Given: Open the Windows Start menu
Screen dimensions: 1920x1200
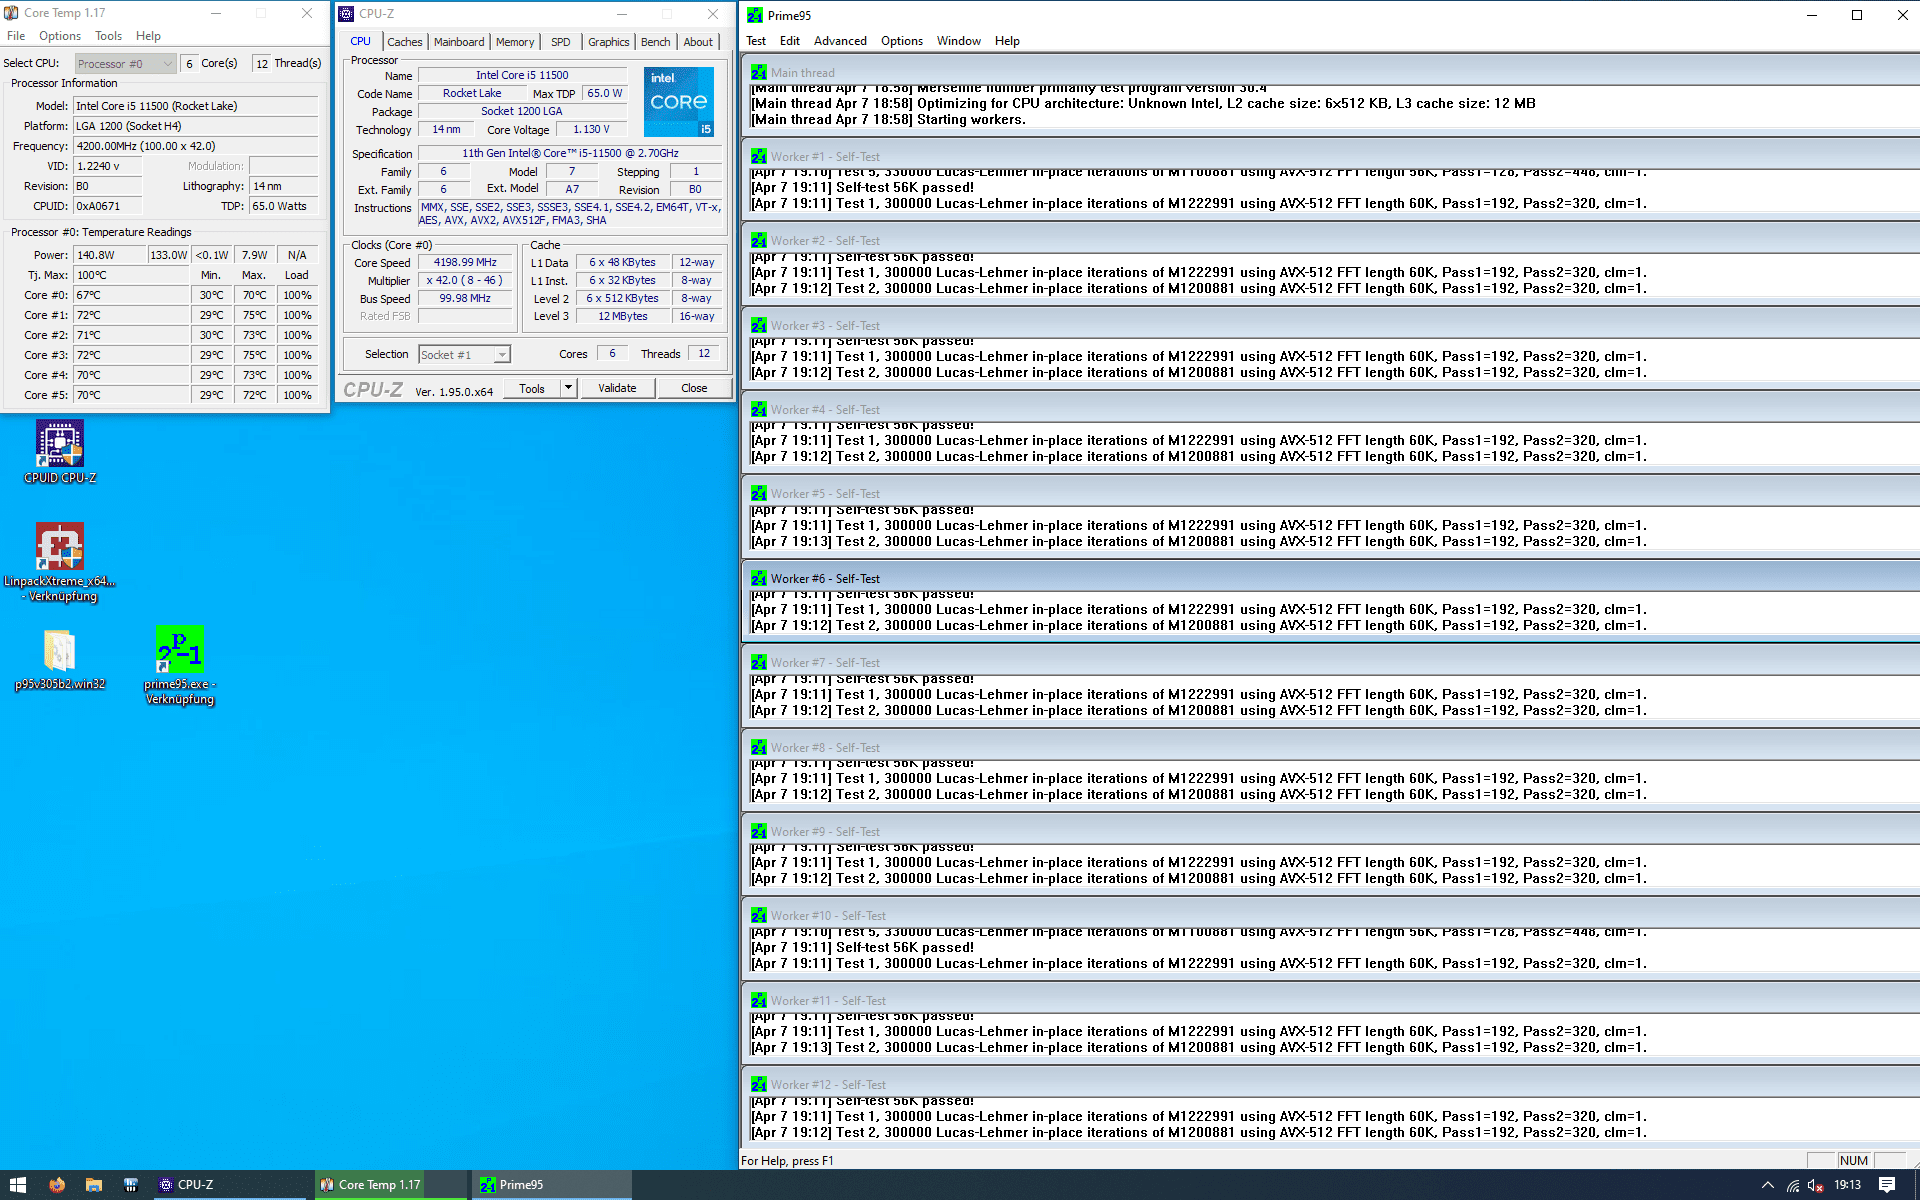Looking at the screenshot, I should click(x=18, y=1185).
